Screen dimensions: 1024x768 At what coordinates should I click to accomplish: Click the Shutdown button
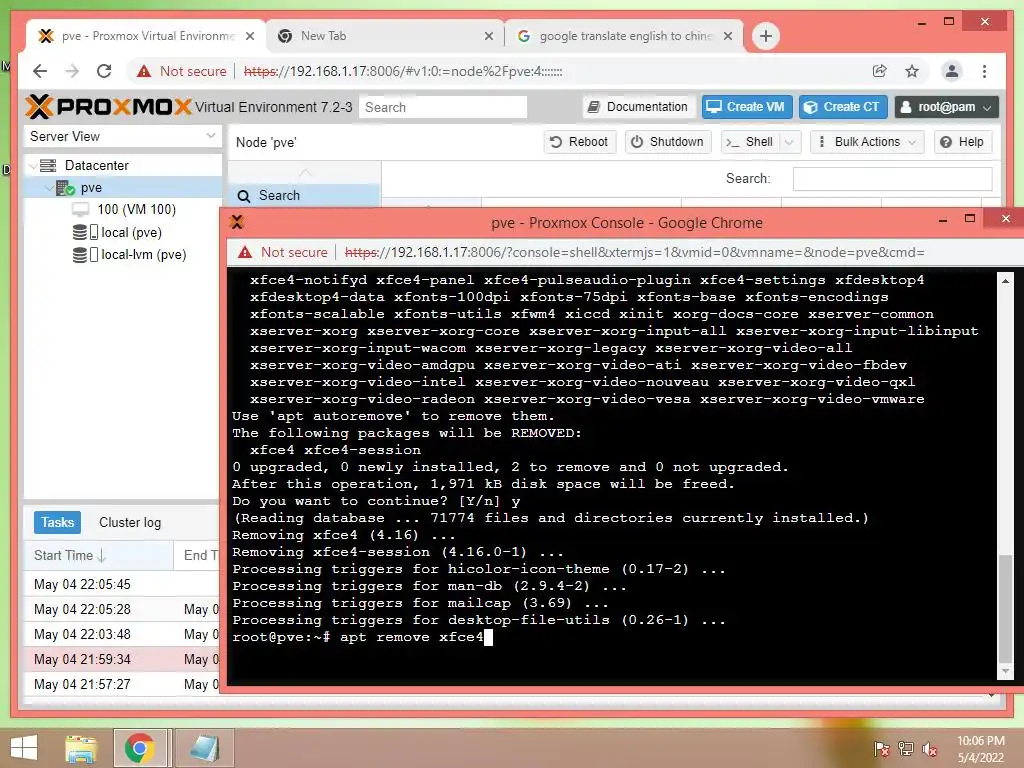coord(667,142)
